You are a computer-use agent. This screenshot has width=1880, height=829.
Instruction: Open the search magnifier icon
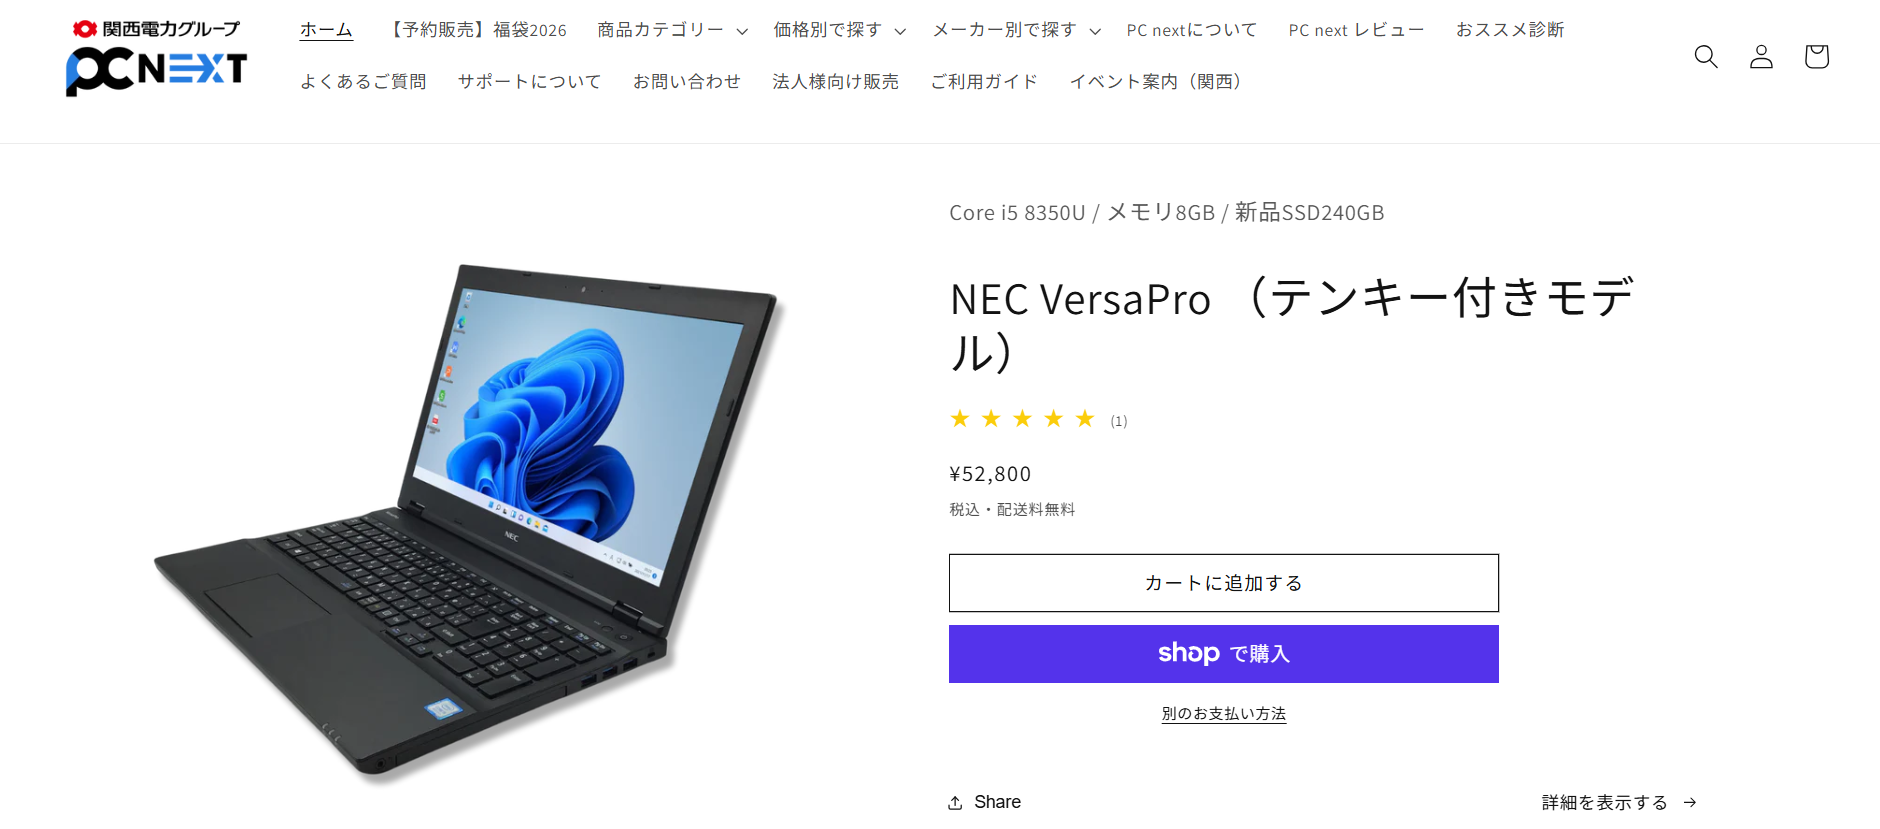pos(1706,57)
